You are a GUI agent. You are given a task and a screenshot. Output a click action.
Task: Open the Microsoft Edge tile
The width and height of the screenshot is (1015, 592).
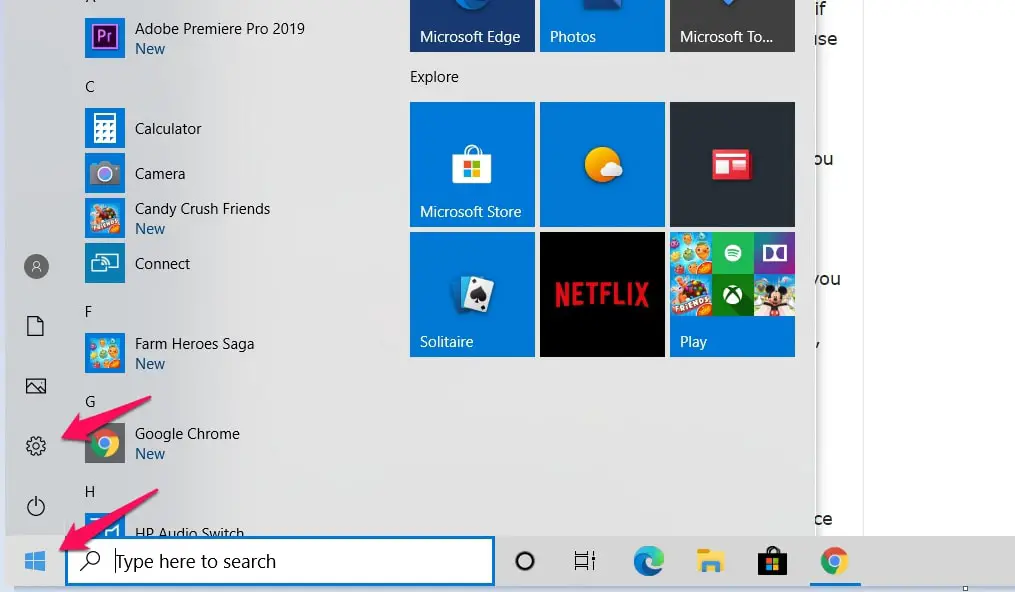tap(473, 26)
